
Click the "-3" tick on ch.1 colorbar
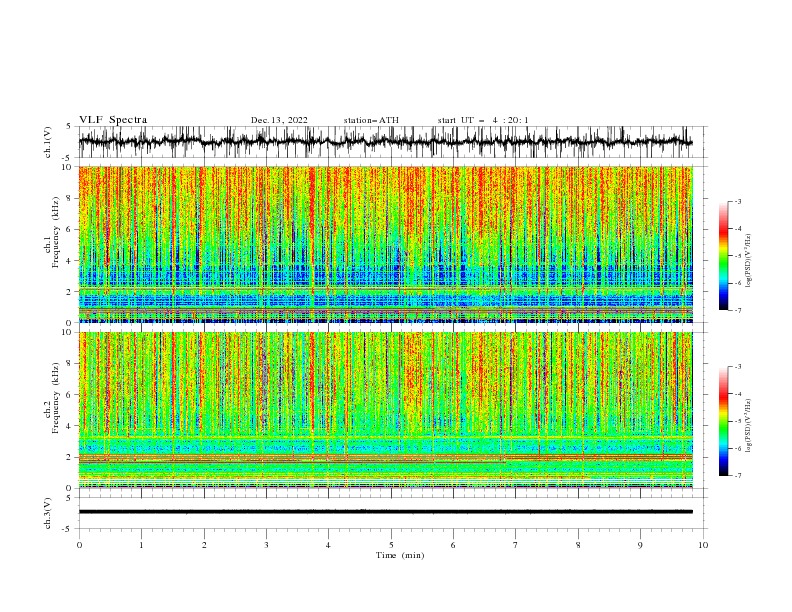[x=737, y=201]
